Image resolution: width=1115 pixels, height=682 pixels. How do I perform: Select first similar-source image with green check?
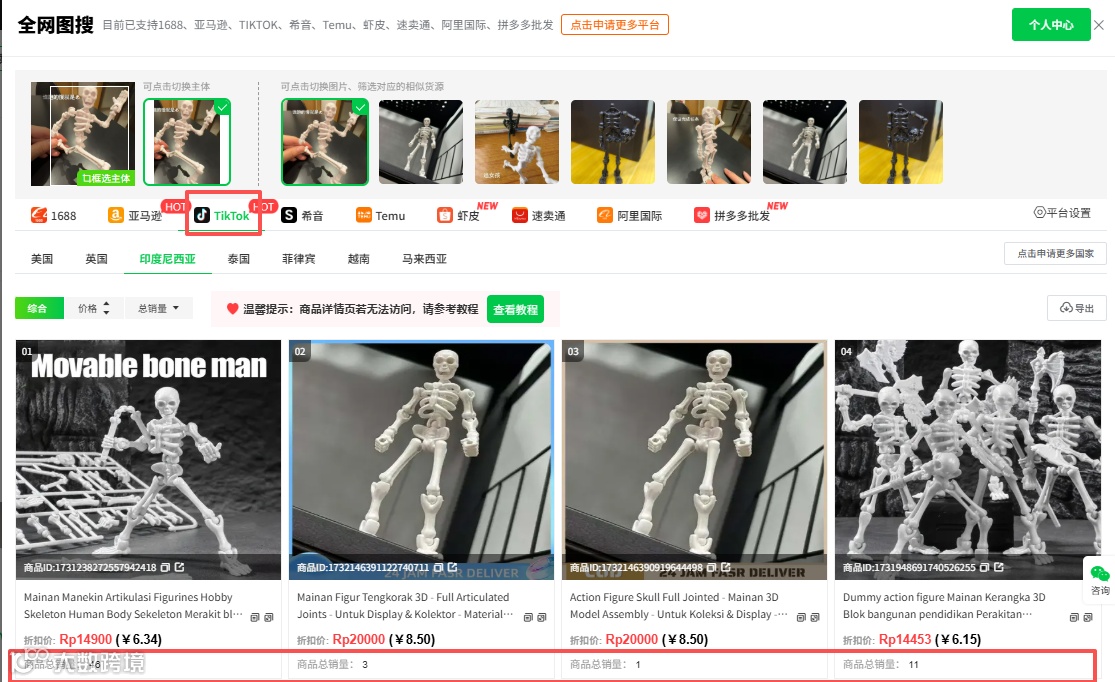click(325, 142)
